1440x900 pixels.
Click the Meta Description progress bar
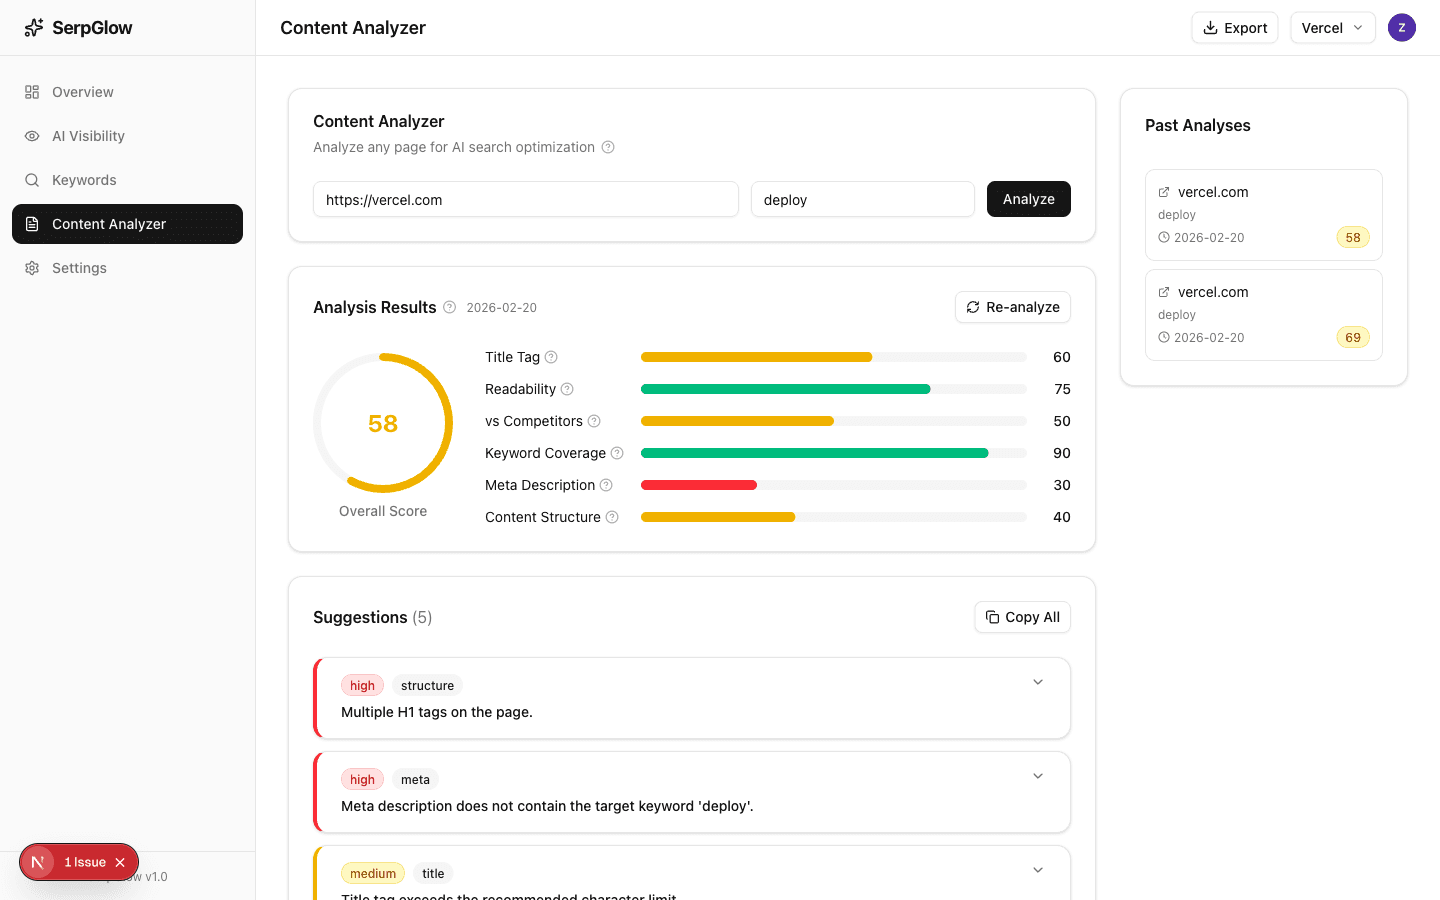[833, 485]
